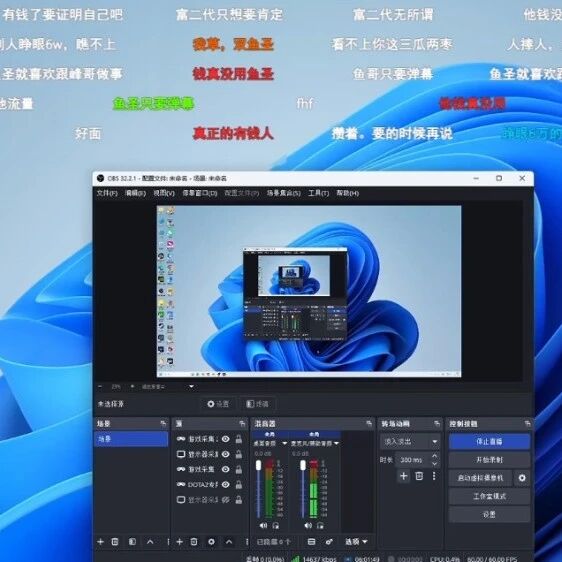Click the 开始录制 start recording button
This screenshot has height=562, width=562.
click(489, 460)
